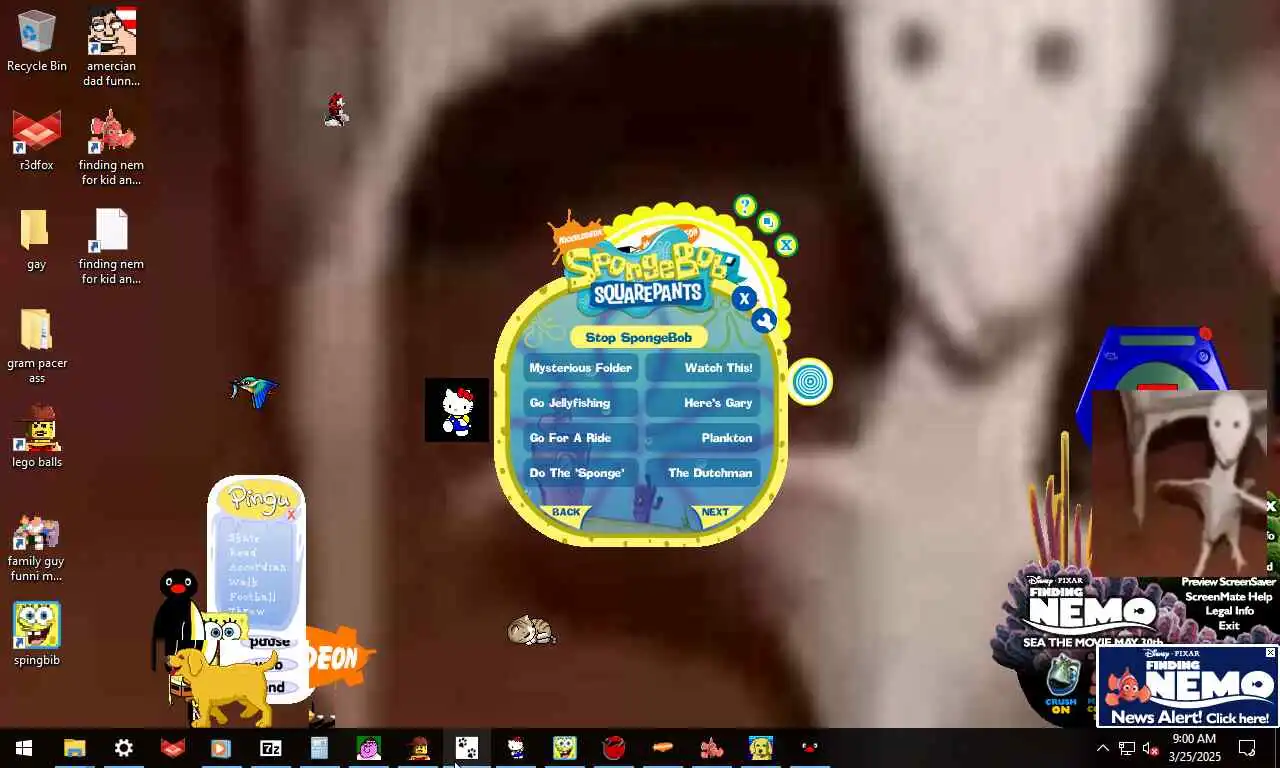Select 'Here's Gary' in SpongeBob menu
This screenshot has width=1280, height=768.
pos(703,403)
